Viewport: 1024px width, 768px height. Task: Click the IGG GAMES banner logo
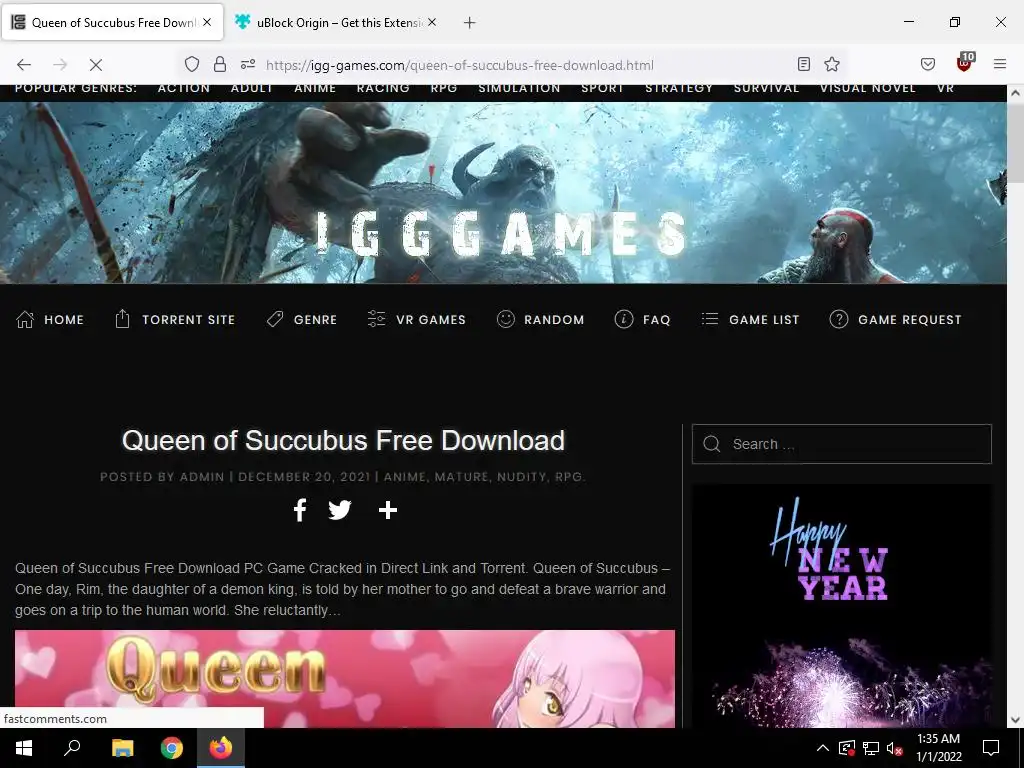502,234
